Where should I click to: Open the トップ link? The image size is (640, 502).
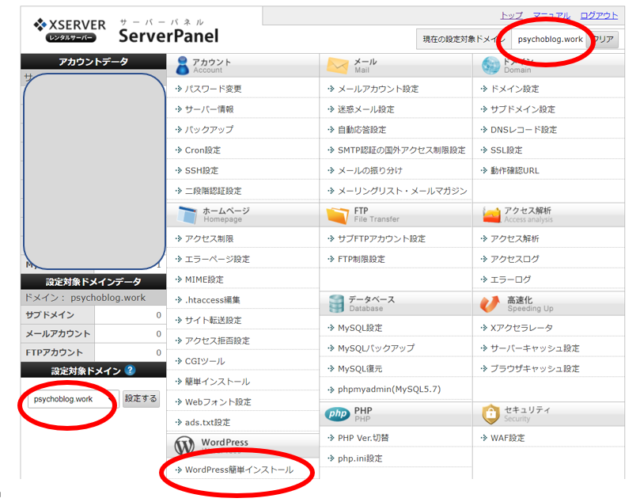(x=511, y=16)
